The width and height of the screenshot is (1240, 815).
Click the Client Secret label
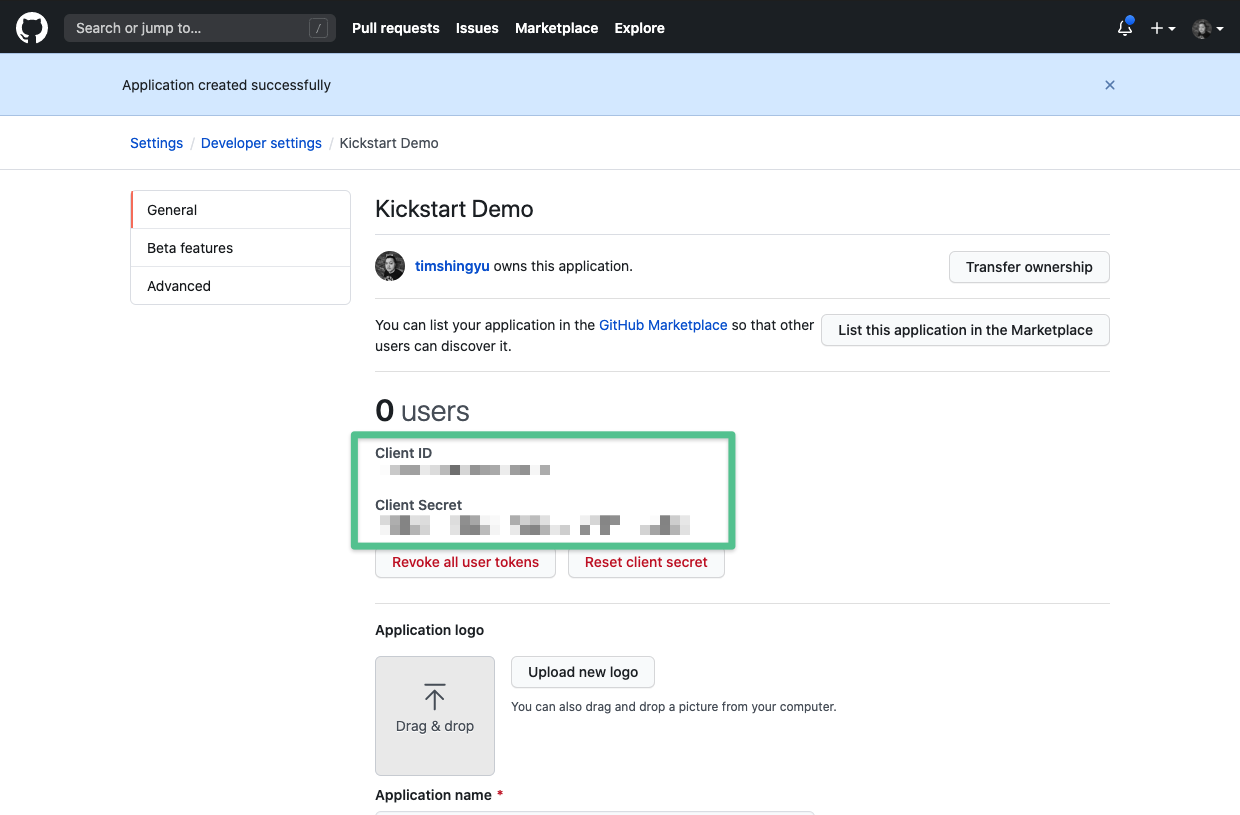(419, 505)
